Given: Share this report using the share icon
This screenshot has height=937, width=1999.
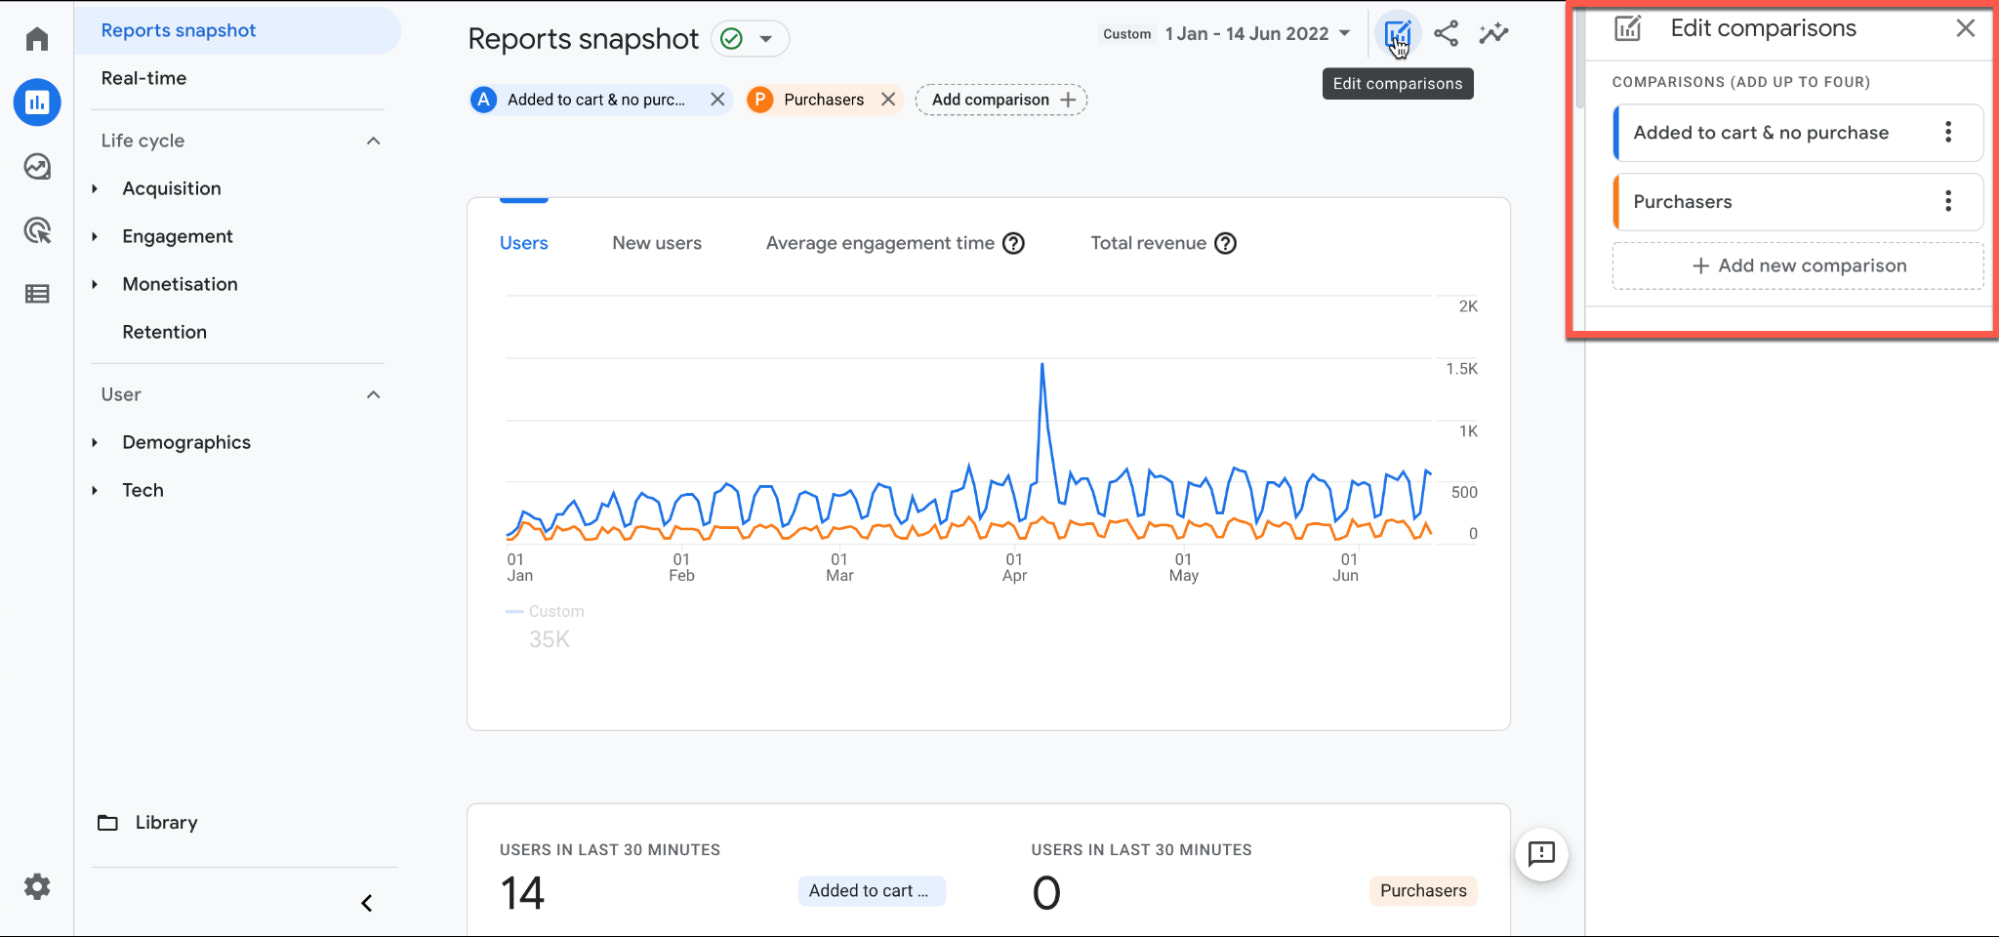Looking at the screenshot, I should 1445,33.
